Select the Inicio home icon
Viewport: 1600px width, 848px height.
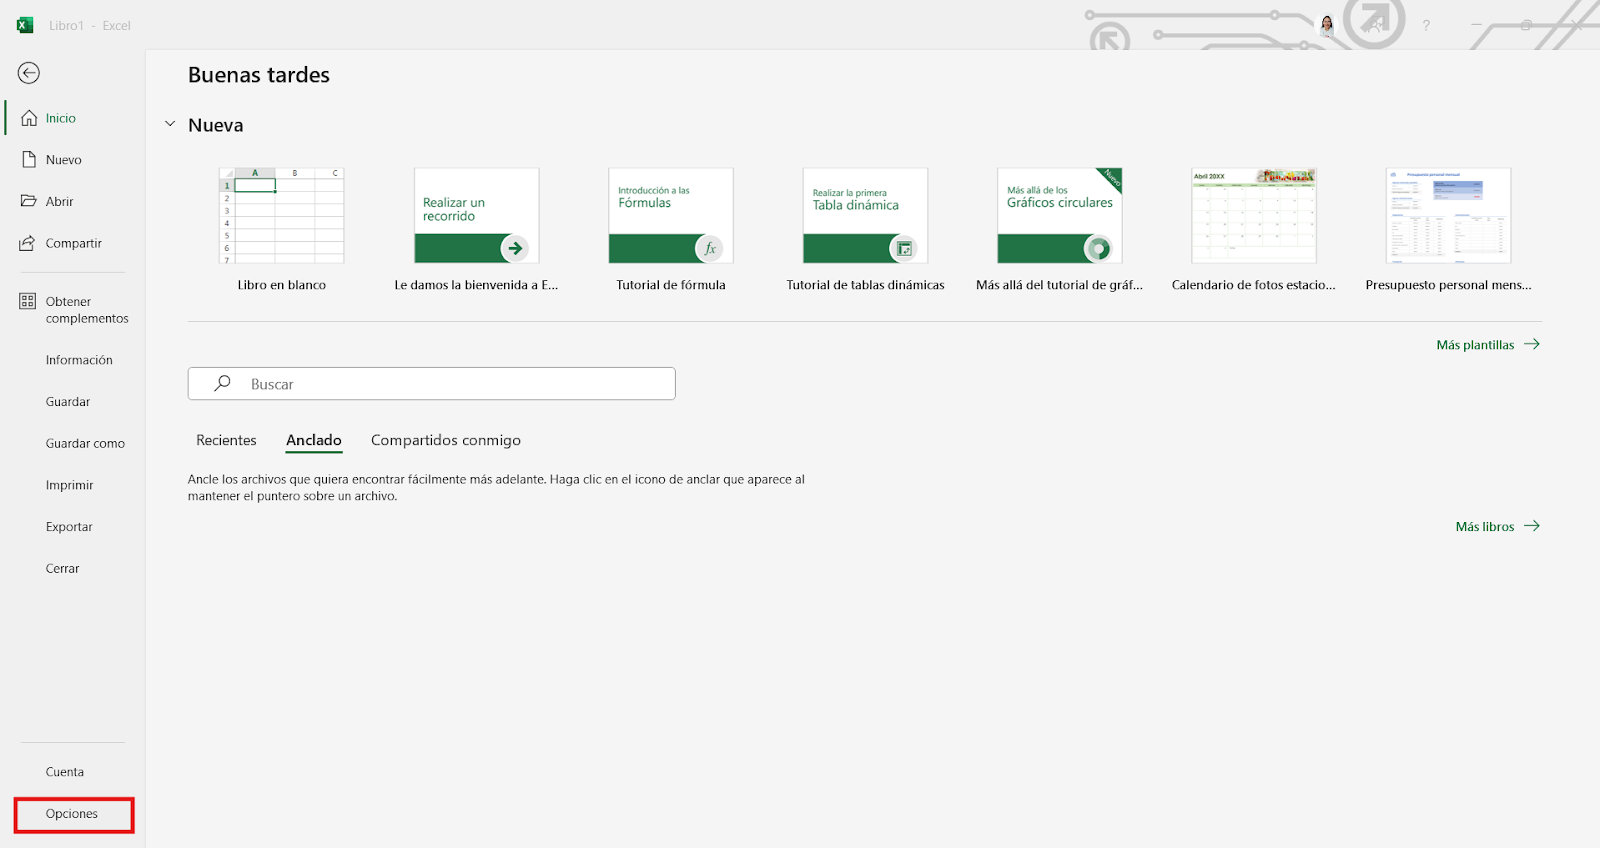[x=29, y=118]
